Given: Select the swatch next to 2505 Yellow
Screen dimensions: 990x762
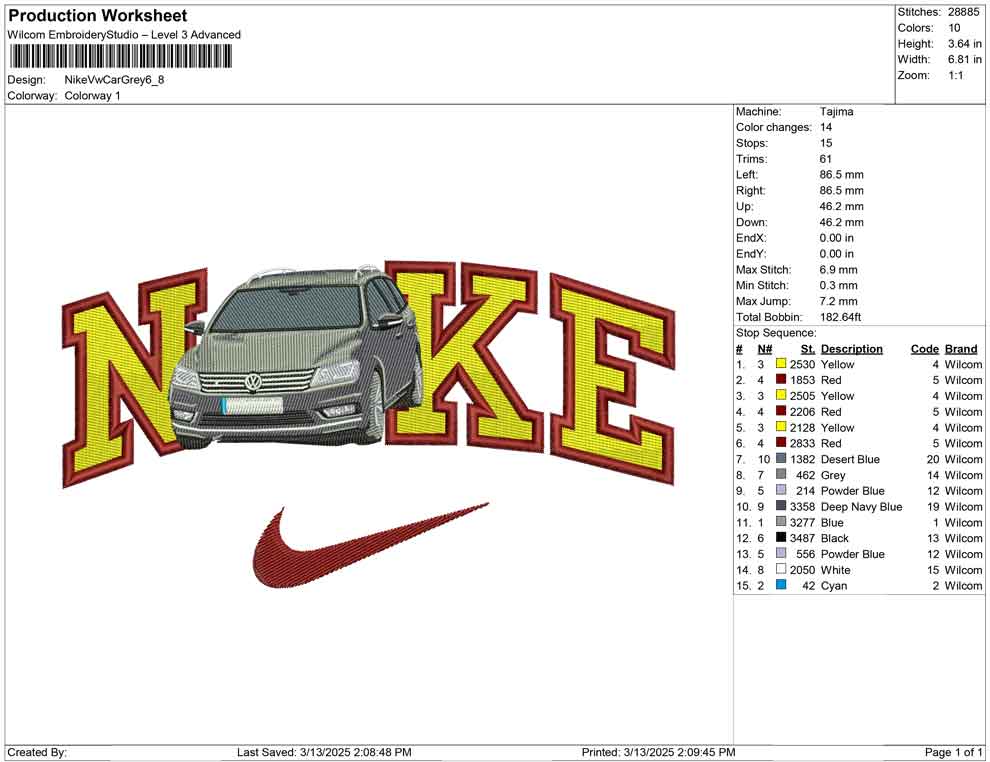Looking at the screenshot, I should (781, 395).
